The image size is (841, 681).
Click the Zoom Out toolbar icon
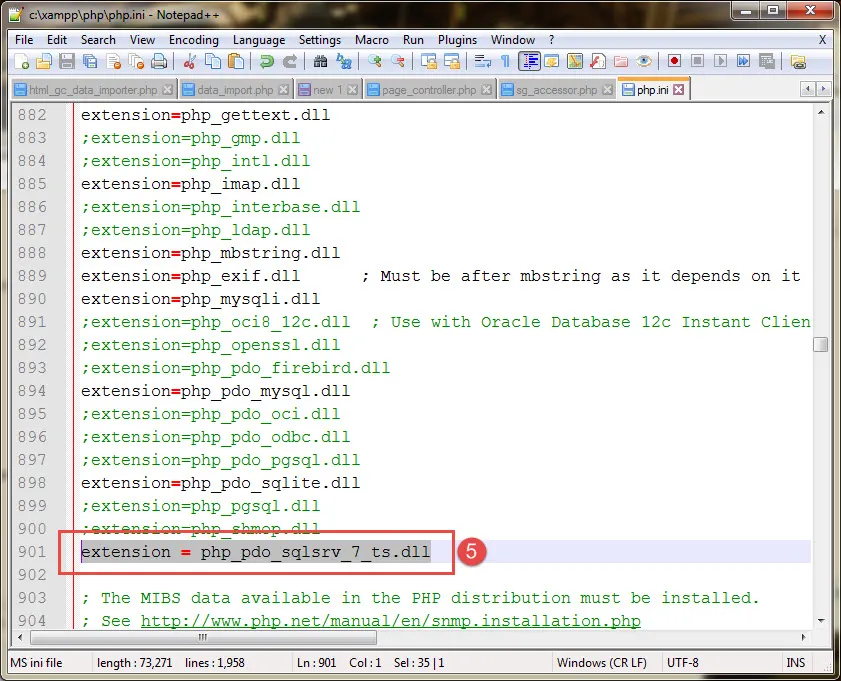pos(397,62)
